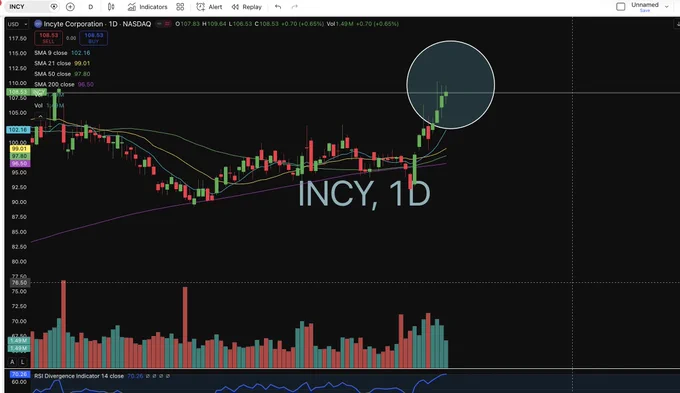Collapse the indicator legend with the caret

(x=40, y=116)
